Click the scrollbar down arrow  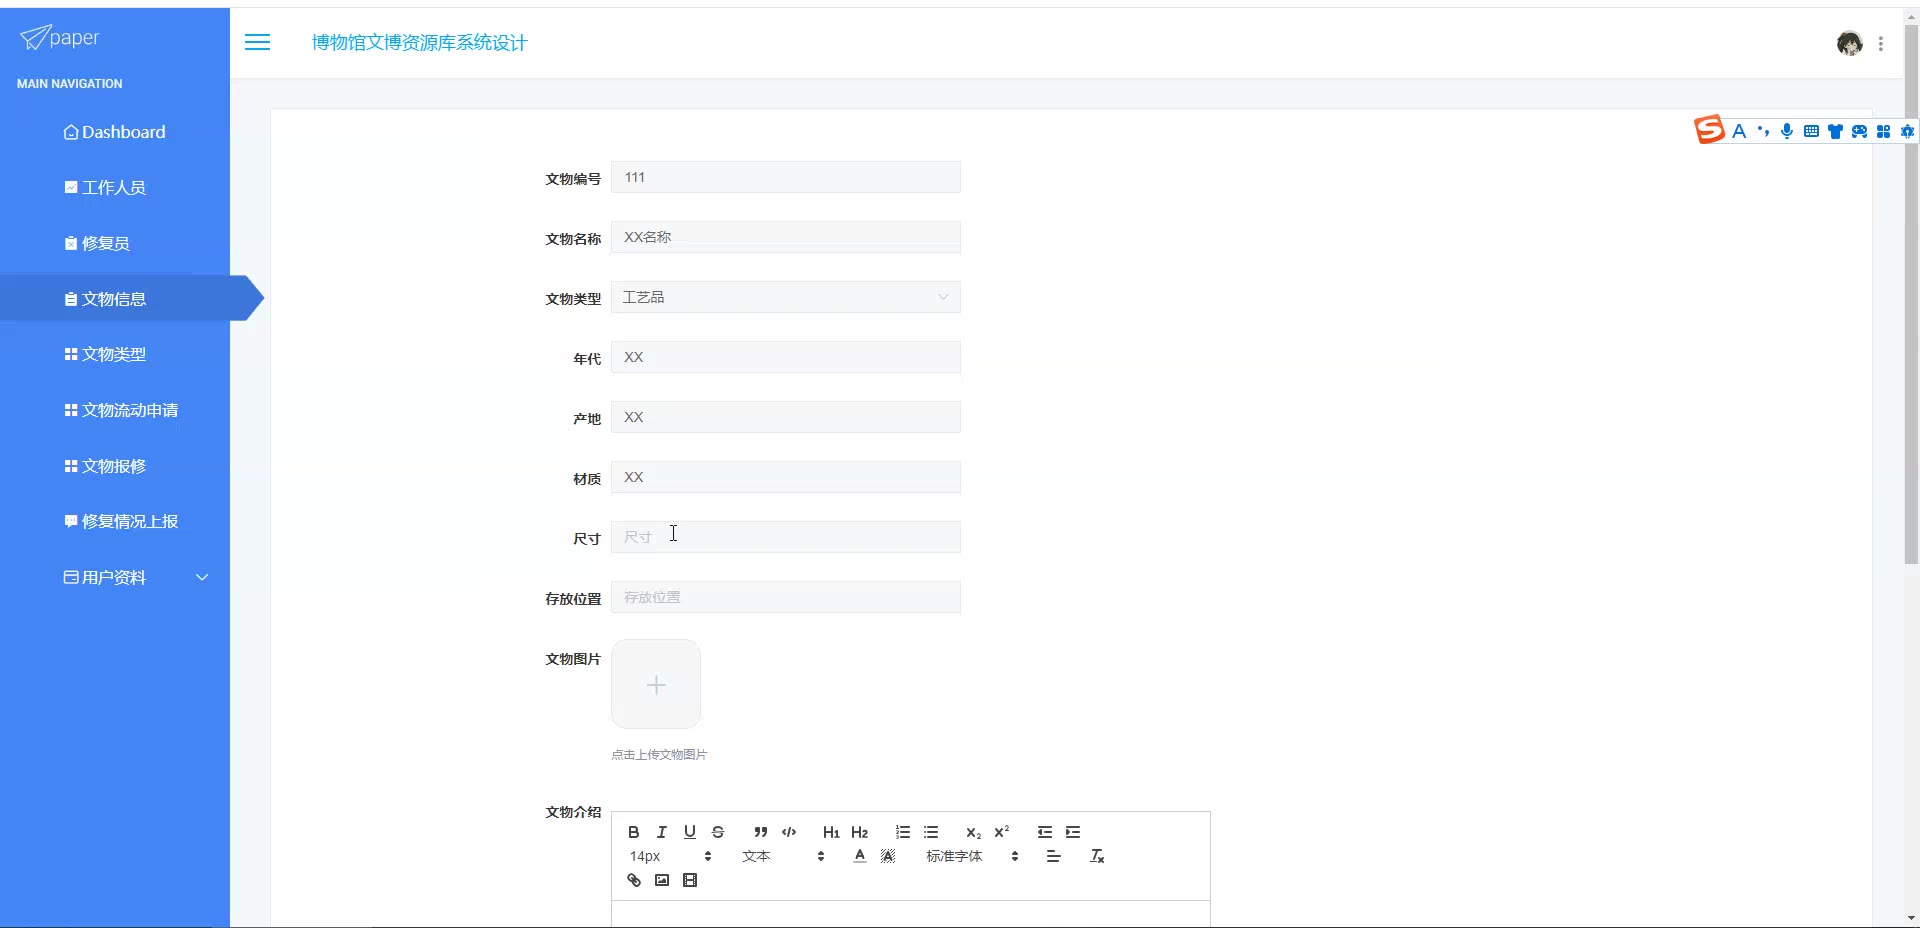coord(1911,918)
